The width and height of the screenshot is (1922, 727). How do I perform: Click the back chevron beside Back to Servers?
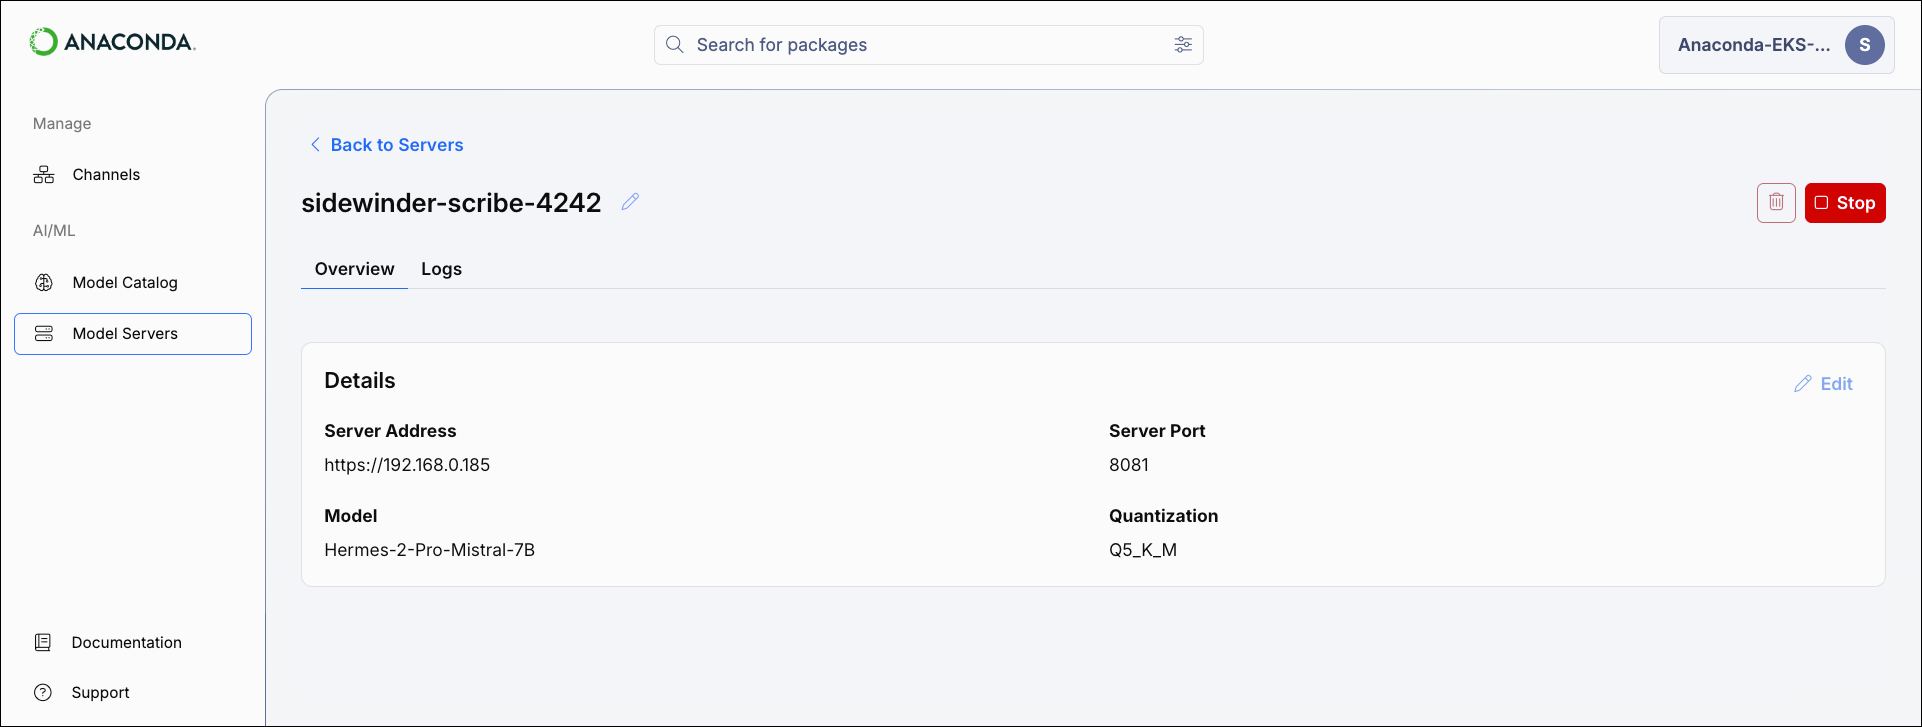pos(315,144)
